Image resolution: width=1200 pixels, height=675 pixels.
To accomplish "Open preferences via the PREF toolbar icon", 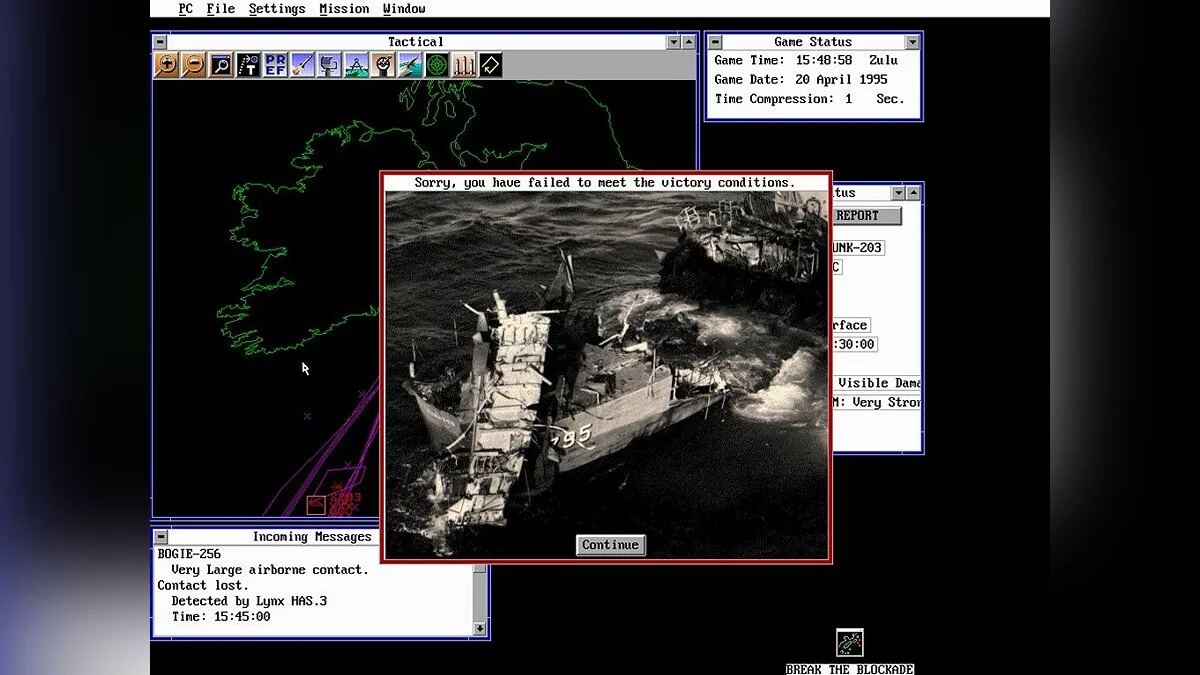I will pos(275,64).
